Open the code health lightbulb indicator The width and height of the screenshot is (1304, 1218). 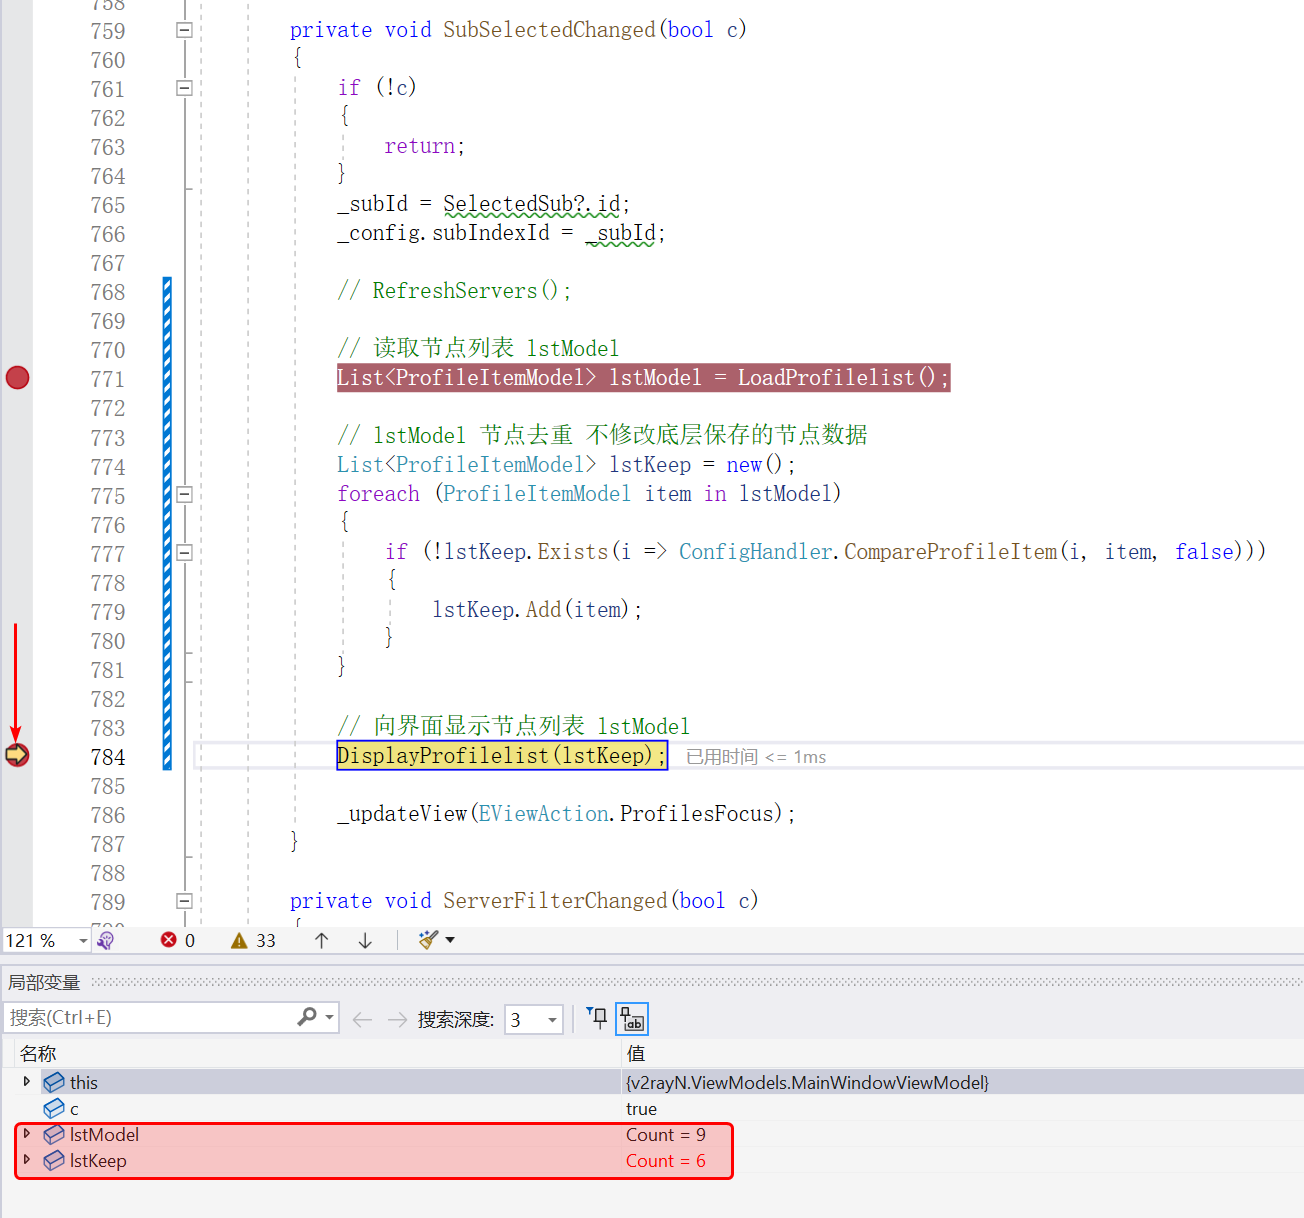(x=106, y=940)
